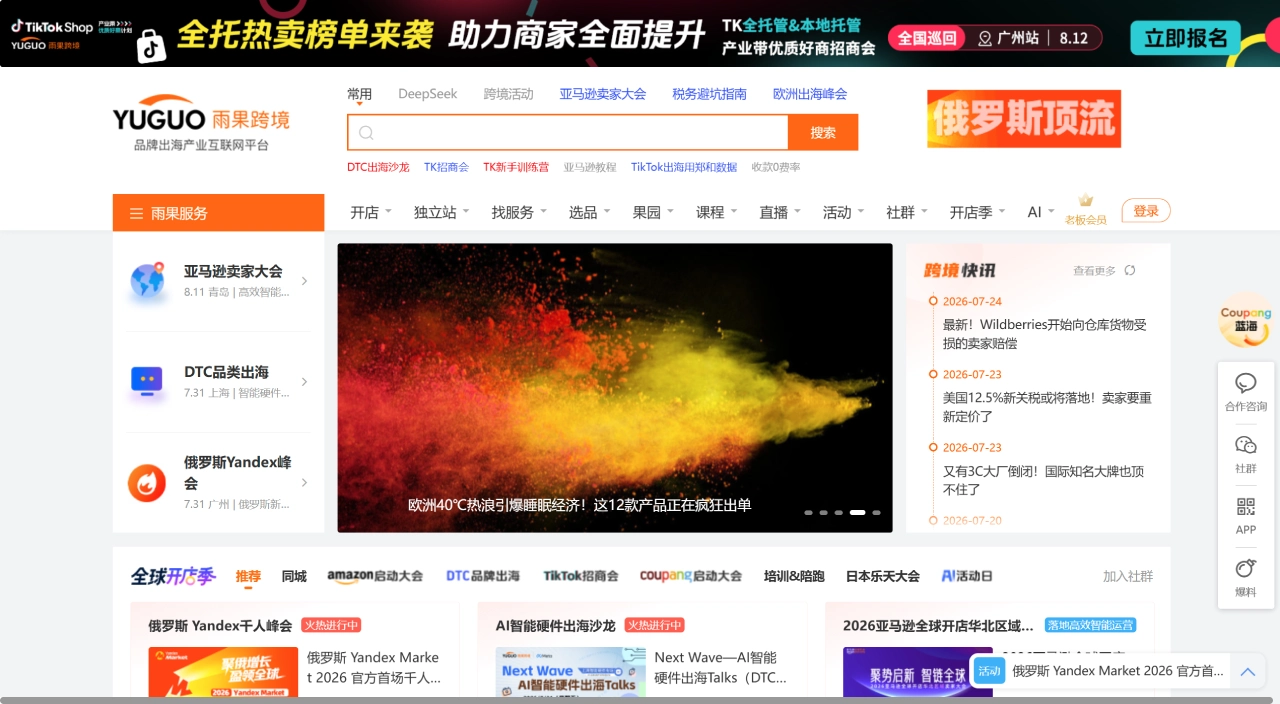
Task: Switch to DTC品牌出海 tab
Action: pyautogui.click(x=483, y=576)
